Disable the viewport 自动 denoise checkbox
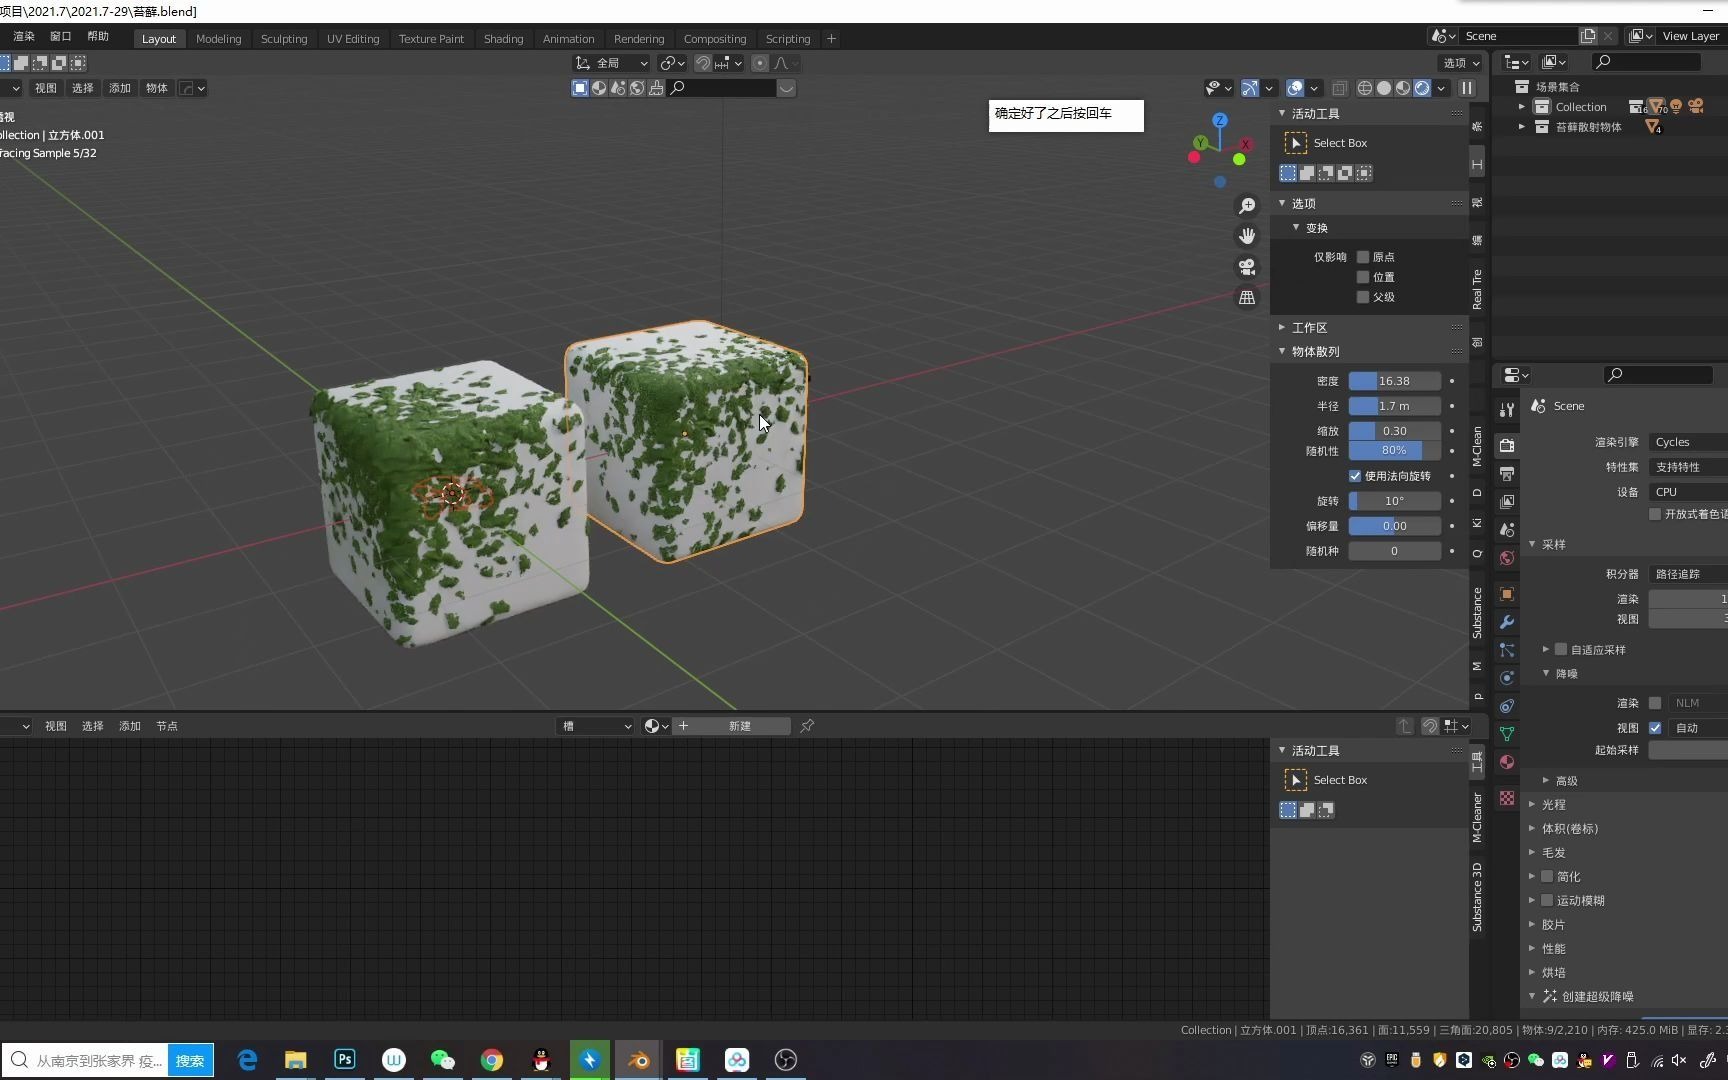The width and height of the screenshot is (1728, 1080). [1655, 728]
